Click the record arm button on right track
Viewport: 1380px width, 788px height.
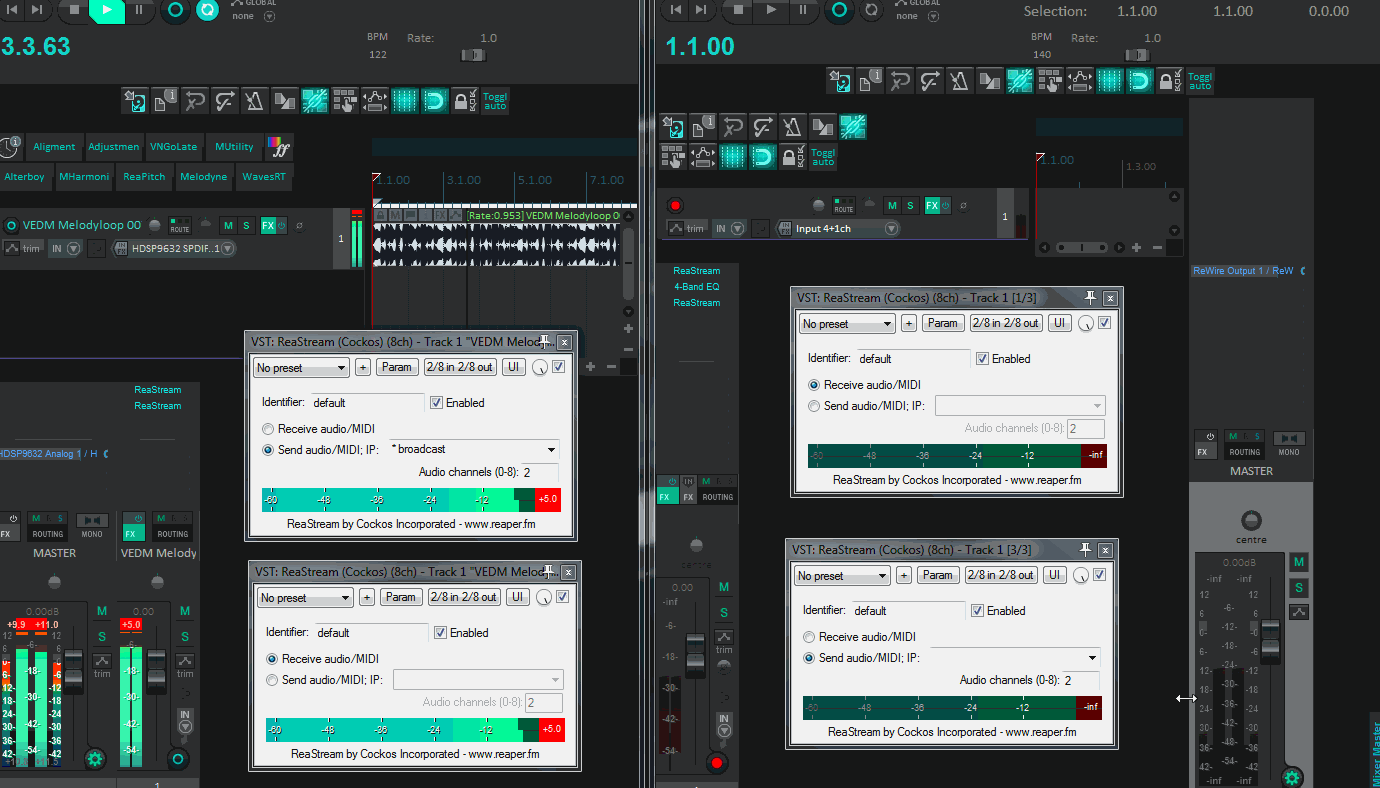675,205
